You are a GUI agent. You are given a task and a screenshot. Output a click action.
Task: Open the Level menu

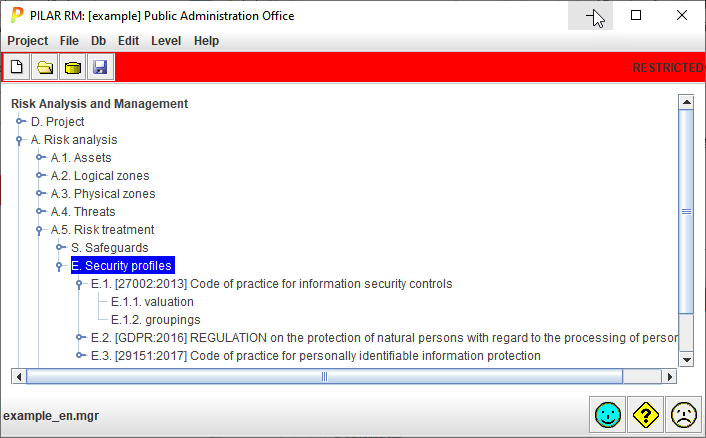[166, 41]
